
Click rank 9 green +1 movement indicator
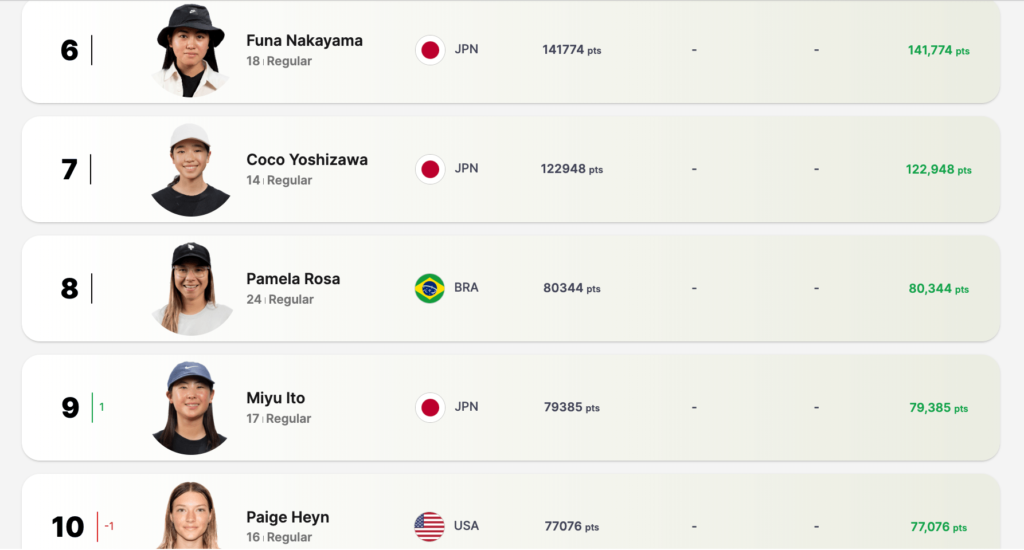coord(102,407)
